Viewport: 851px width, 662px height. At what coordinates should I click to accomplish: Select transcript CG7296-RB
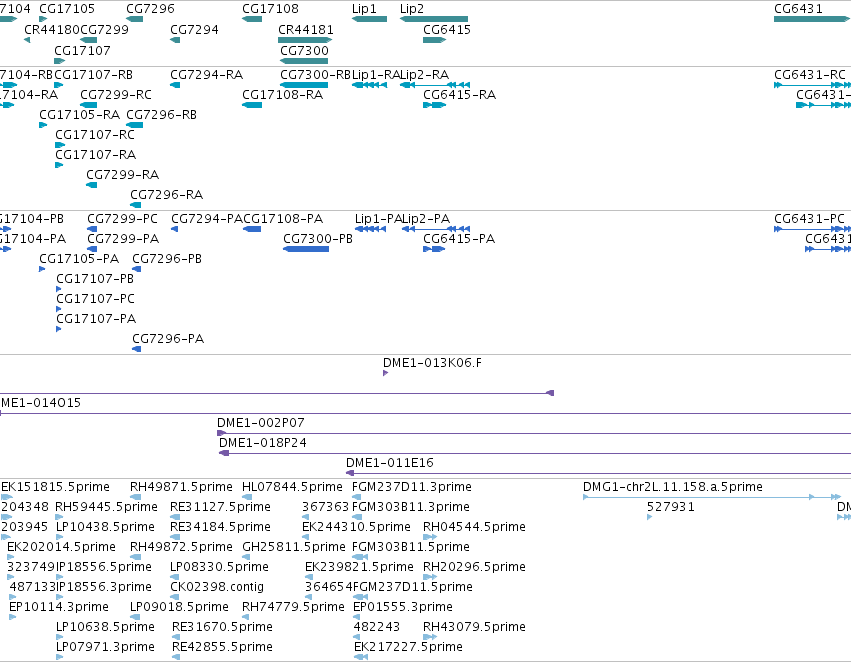[162, 114]
